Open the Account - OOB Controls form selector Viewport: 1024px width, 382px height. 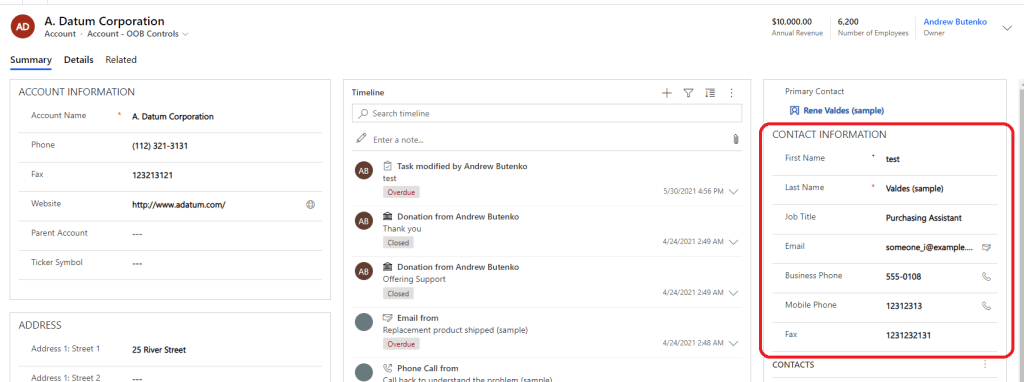138,34
